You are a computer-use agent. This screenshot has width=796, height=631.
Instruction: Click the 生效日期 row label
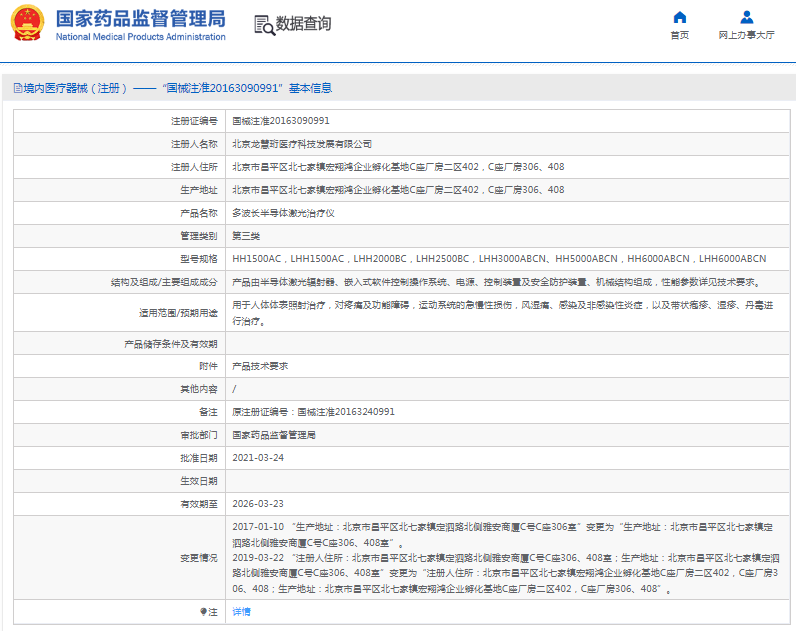tap(198, 481)
